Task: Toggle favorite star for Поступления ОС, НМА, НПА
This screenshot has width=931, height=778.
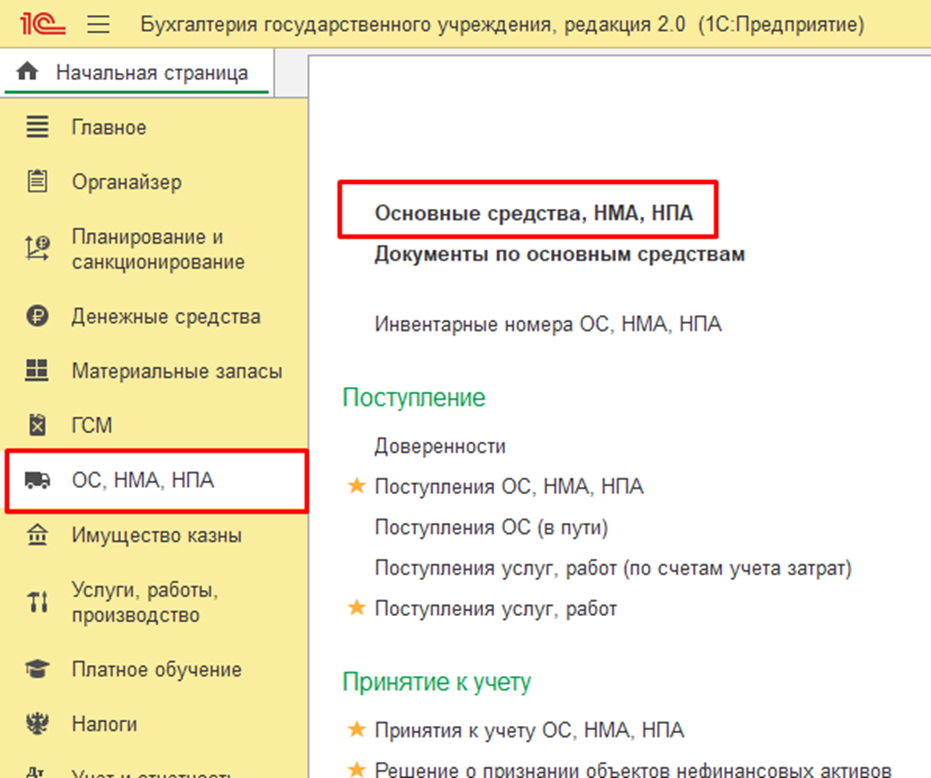Action: pos(357,486)
